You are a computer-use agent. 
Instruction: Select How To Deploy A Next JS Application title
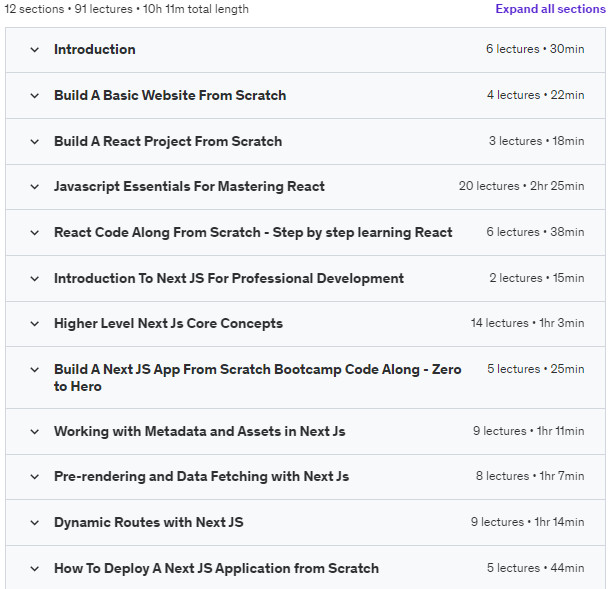click(216, 569)
